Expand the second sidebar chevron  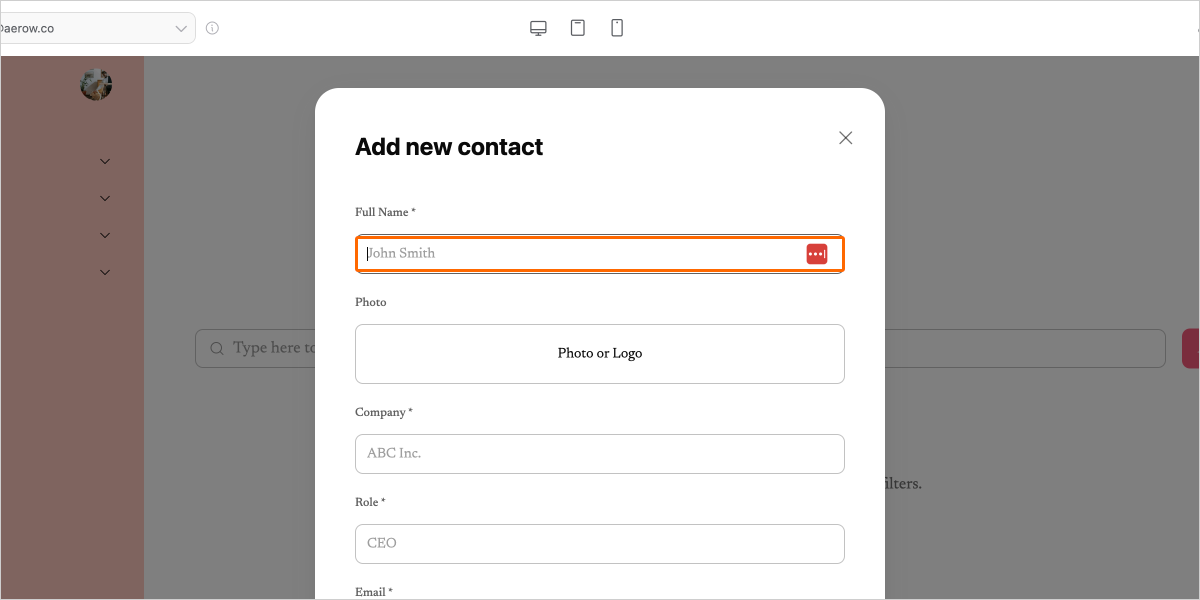(x=105, y=198)
